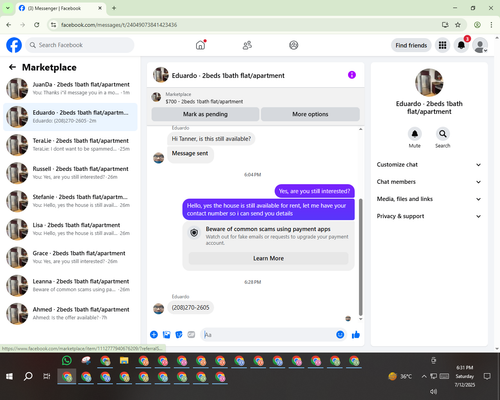Open Task View on taskbar

point(47,377)
